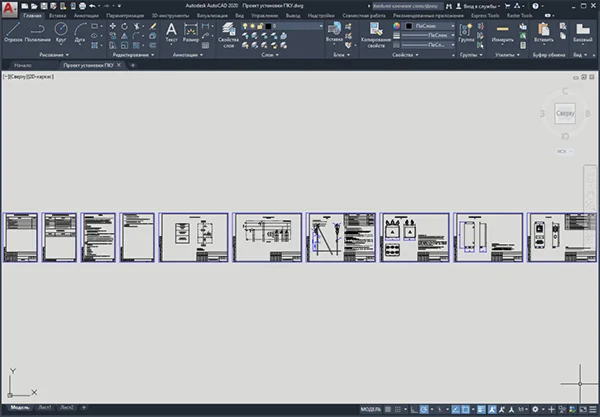Click the keyword search input field
The height and width of the screenshot is (417, 600).
click(407, 6)
